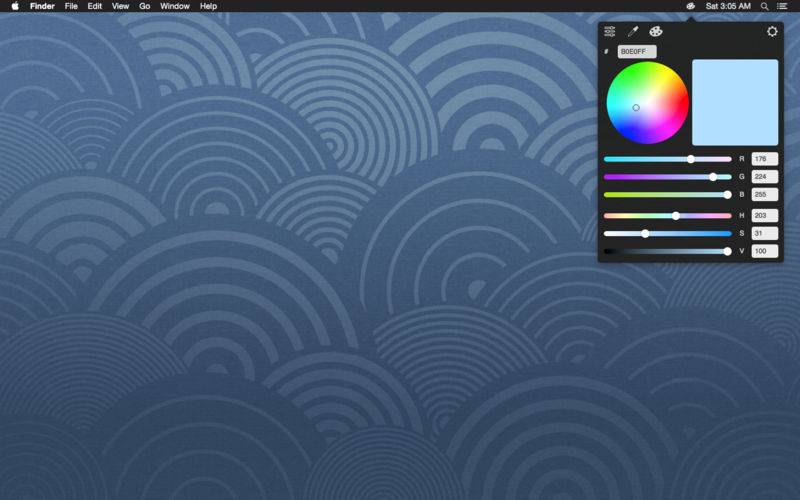Click the selection marker on color wheel
The image size is (800, 500).
click(x=636, y=108)
